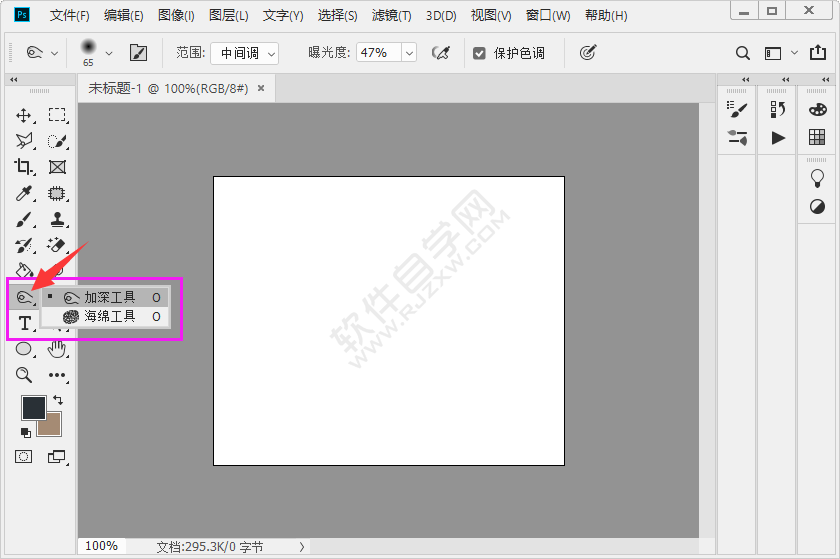Open the 范围 dropdown showing 中间调
Screen dimensions: 840x559
pos(244,53)
